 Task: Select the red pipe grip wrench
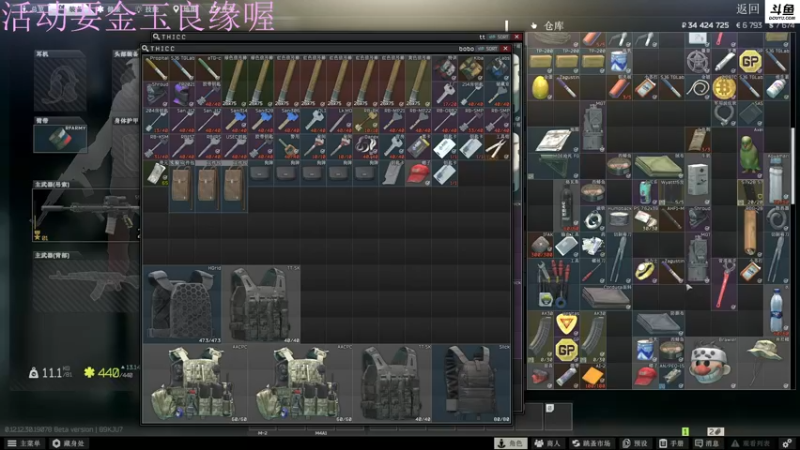(724, 284)
